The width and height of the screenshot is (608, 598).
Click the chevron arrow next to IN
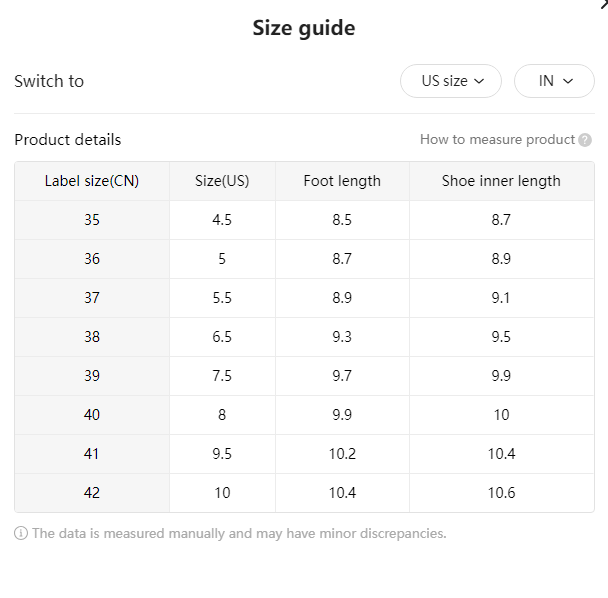click(x=568, y=81)
